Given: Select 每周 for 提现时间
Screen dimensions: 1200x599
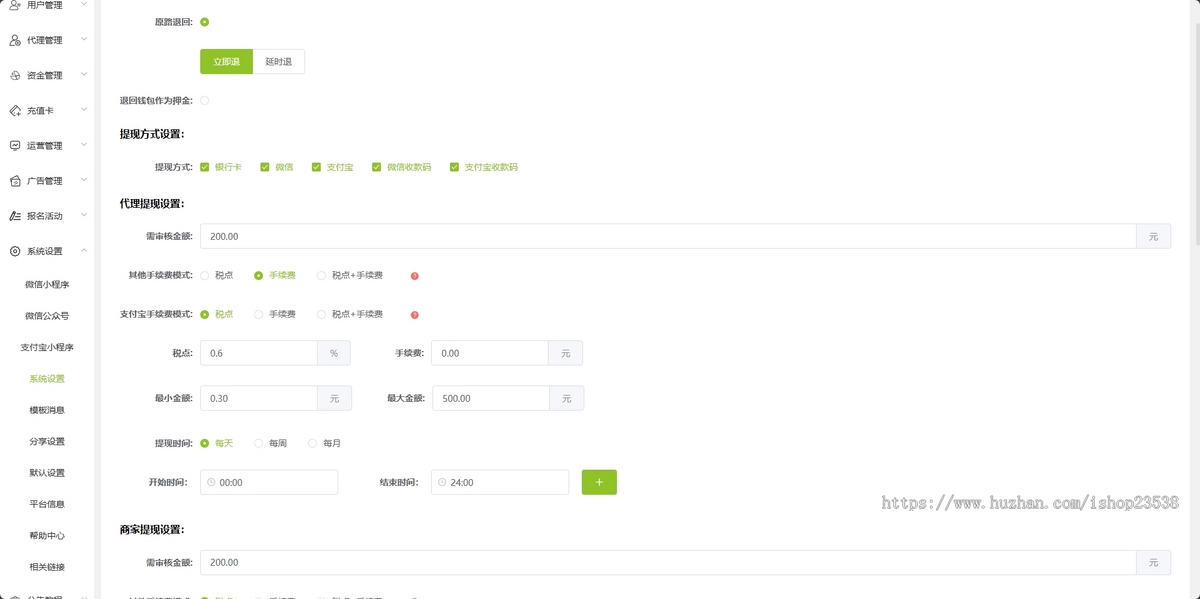Looking at the screenshot, I should click(258, 443).
